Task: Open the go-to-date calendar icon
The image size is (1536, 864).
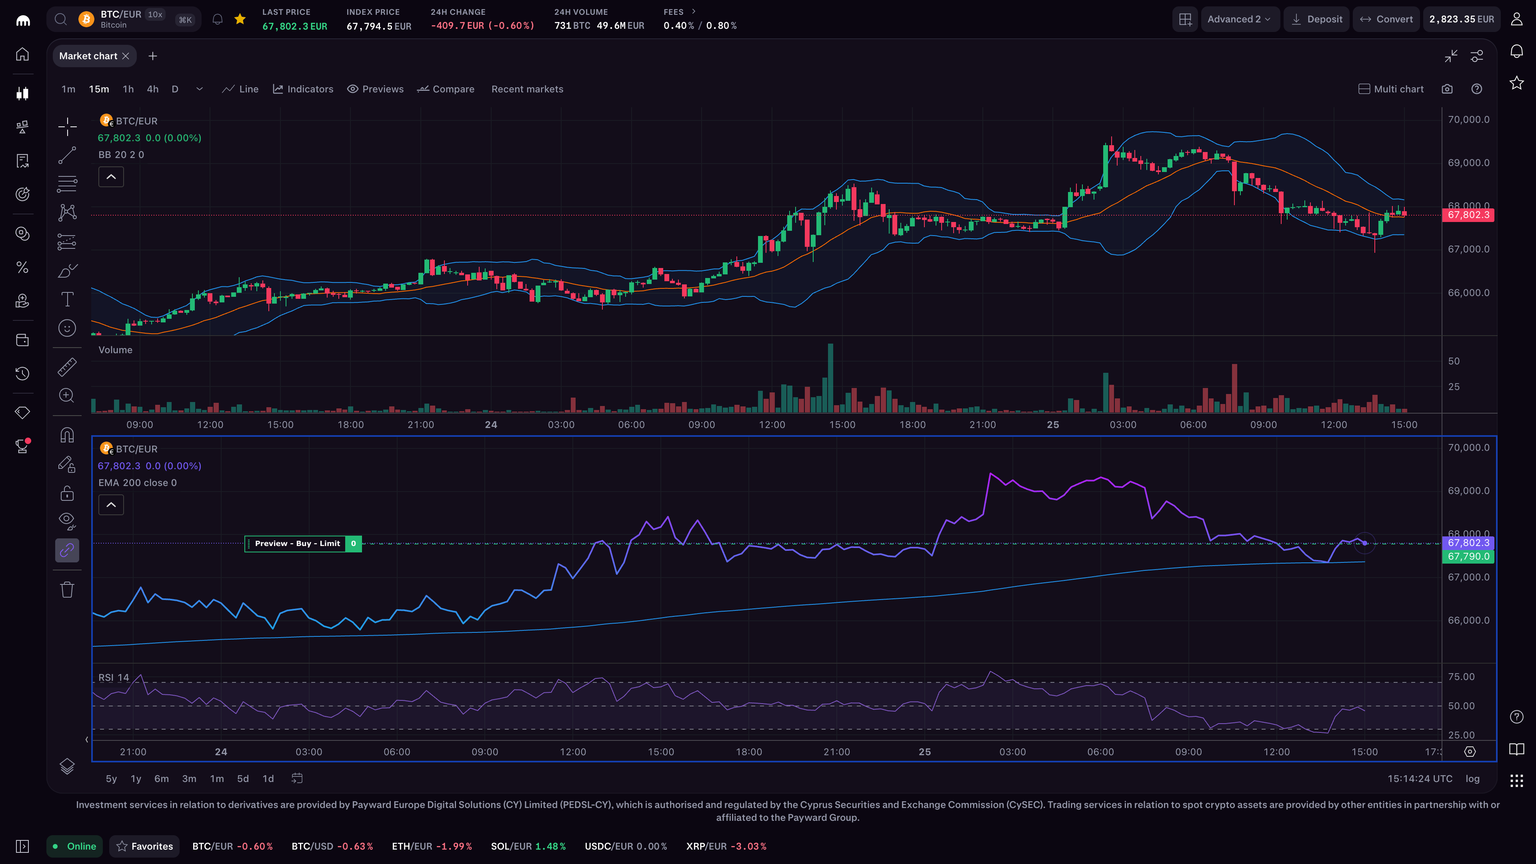Action: click(x=297, y=778)
